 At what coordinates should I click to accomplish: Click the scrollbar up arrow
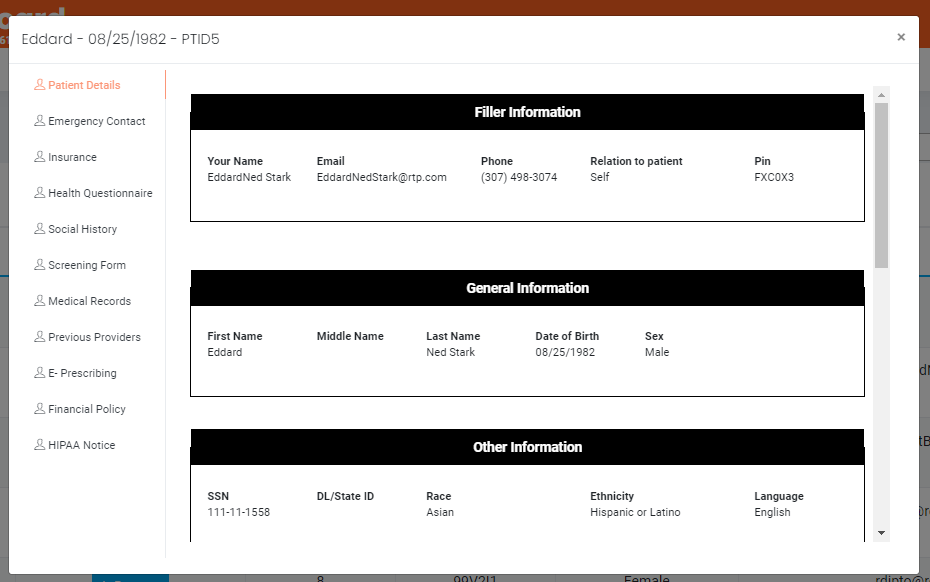pos(881,95)
